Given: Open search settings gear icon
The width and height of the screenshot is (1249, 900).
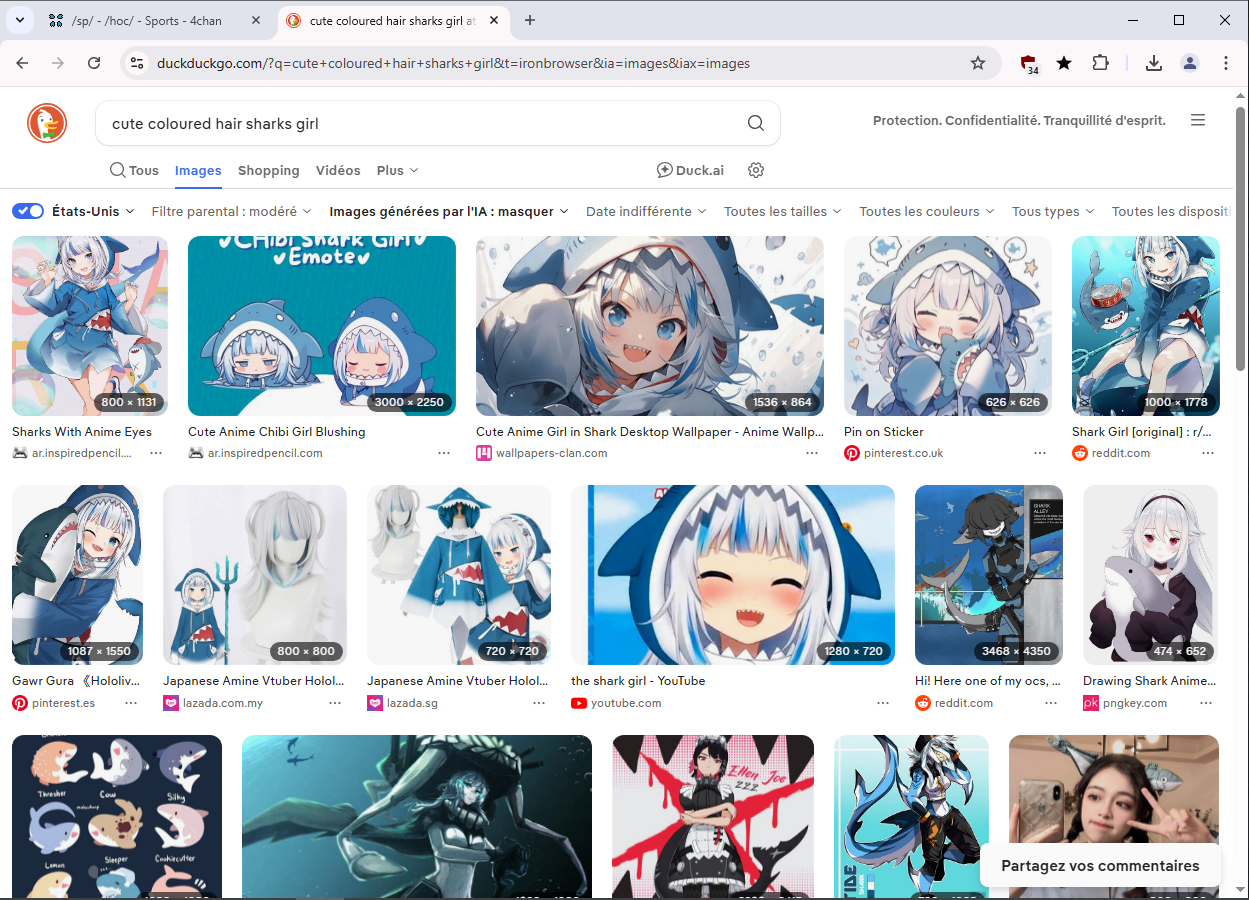Looking at the screenshot, I should tap(756, 170).
